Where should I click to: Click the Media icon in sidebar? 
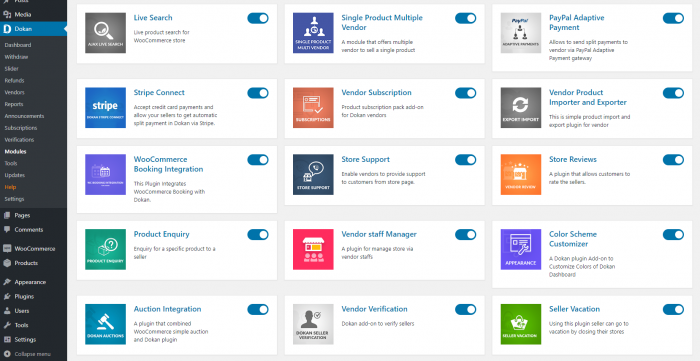[x=7, y=14]
